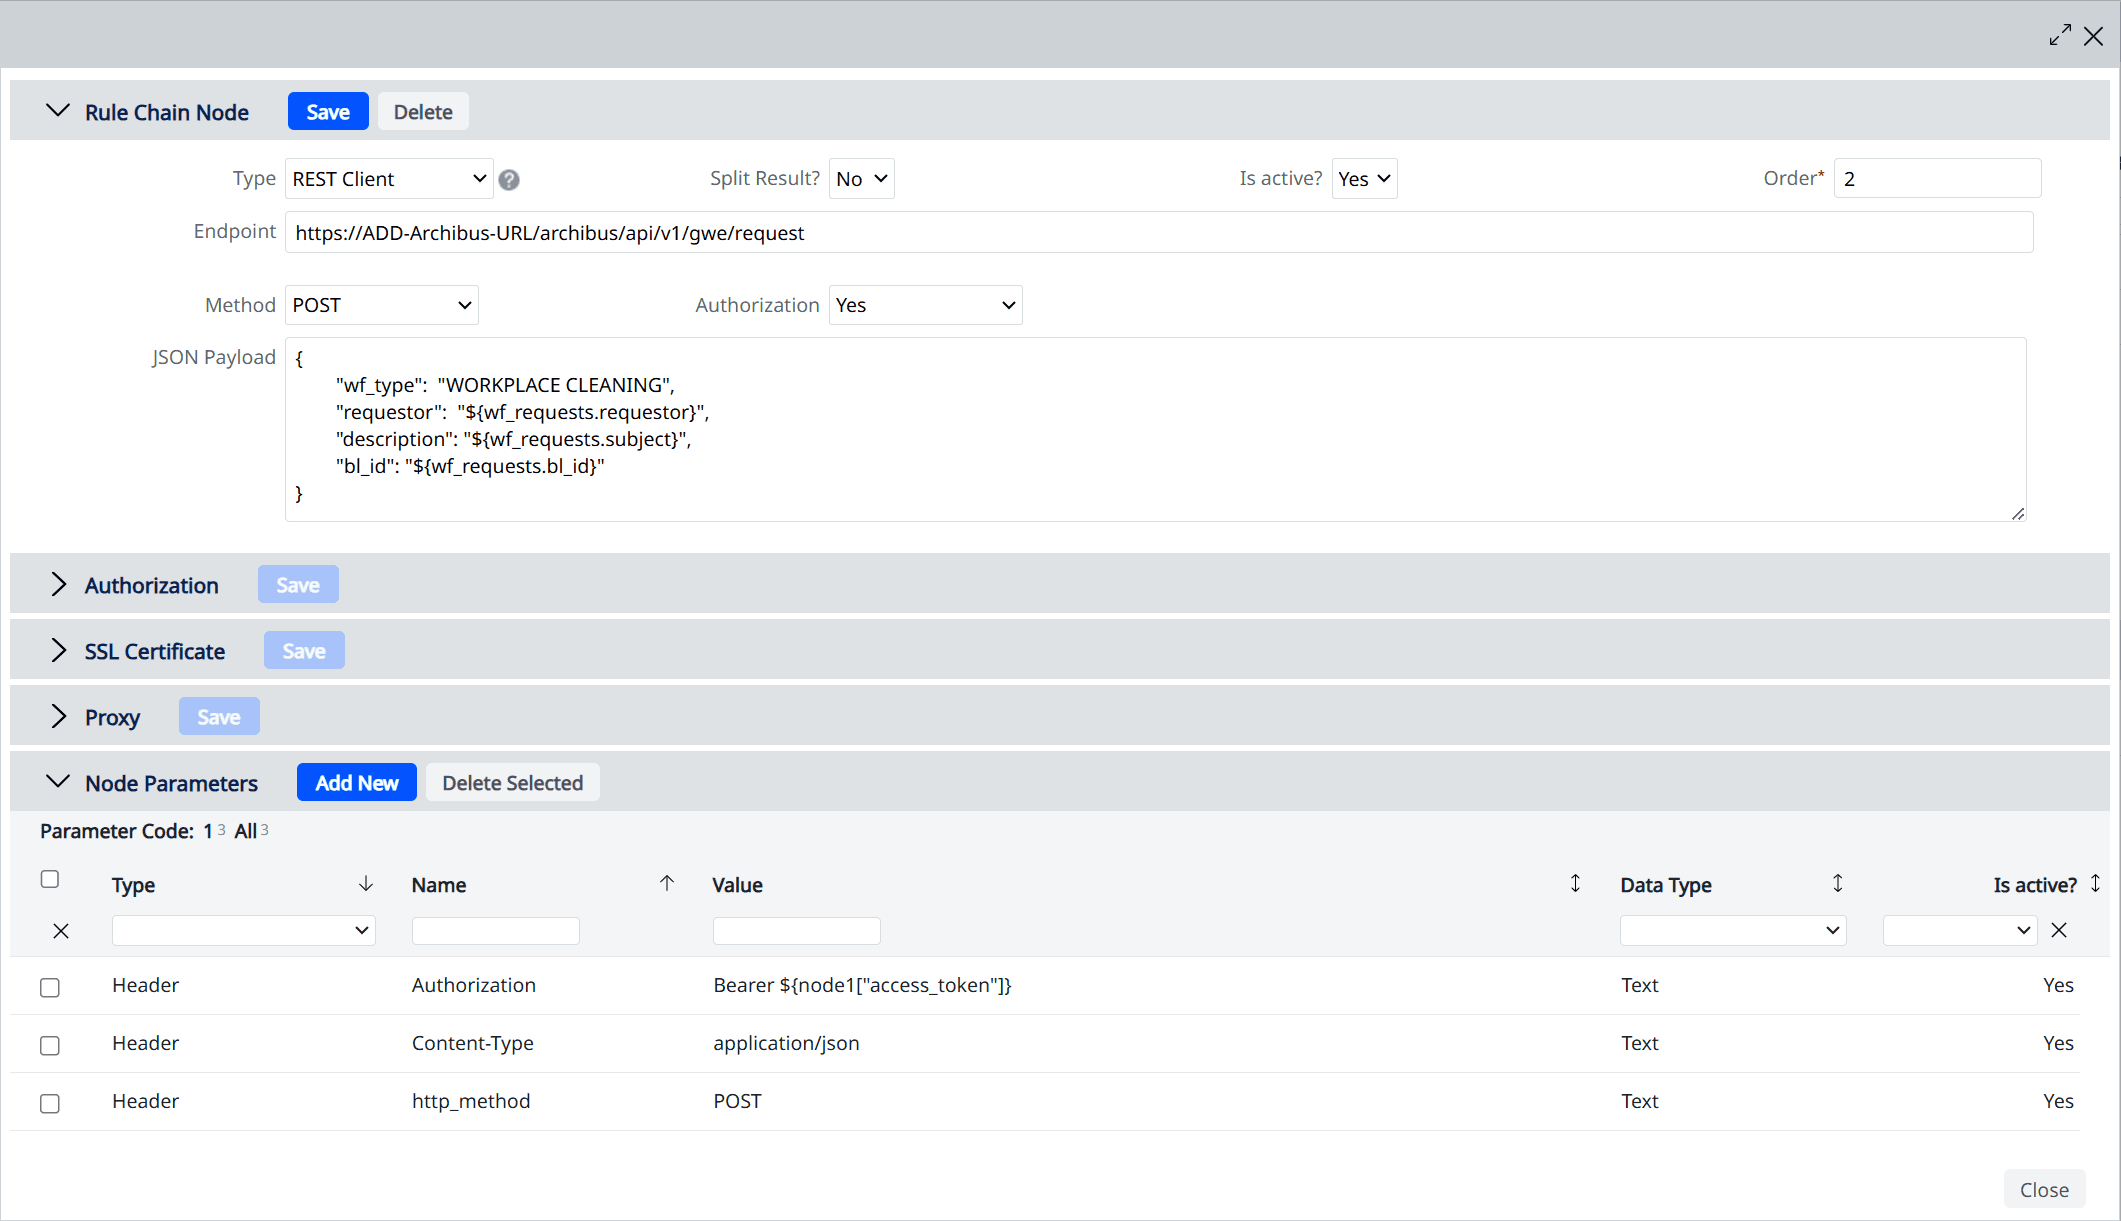Open the Data Type filter dropdown
The height and width of the screenshot is (1221, 2121).
click(x=1732, y=930)
